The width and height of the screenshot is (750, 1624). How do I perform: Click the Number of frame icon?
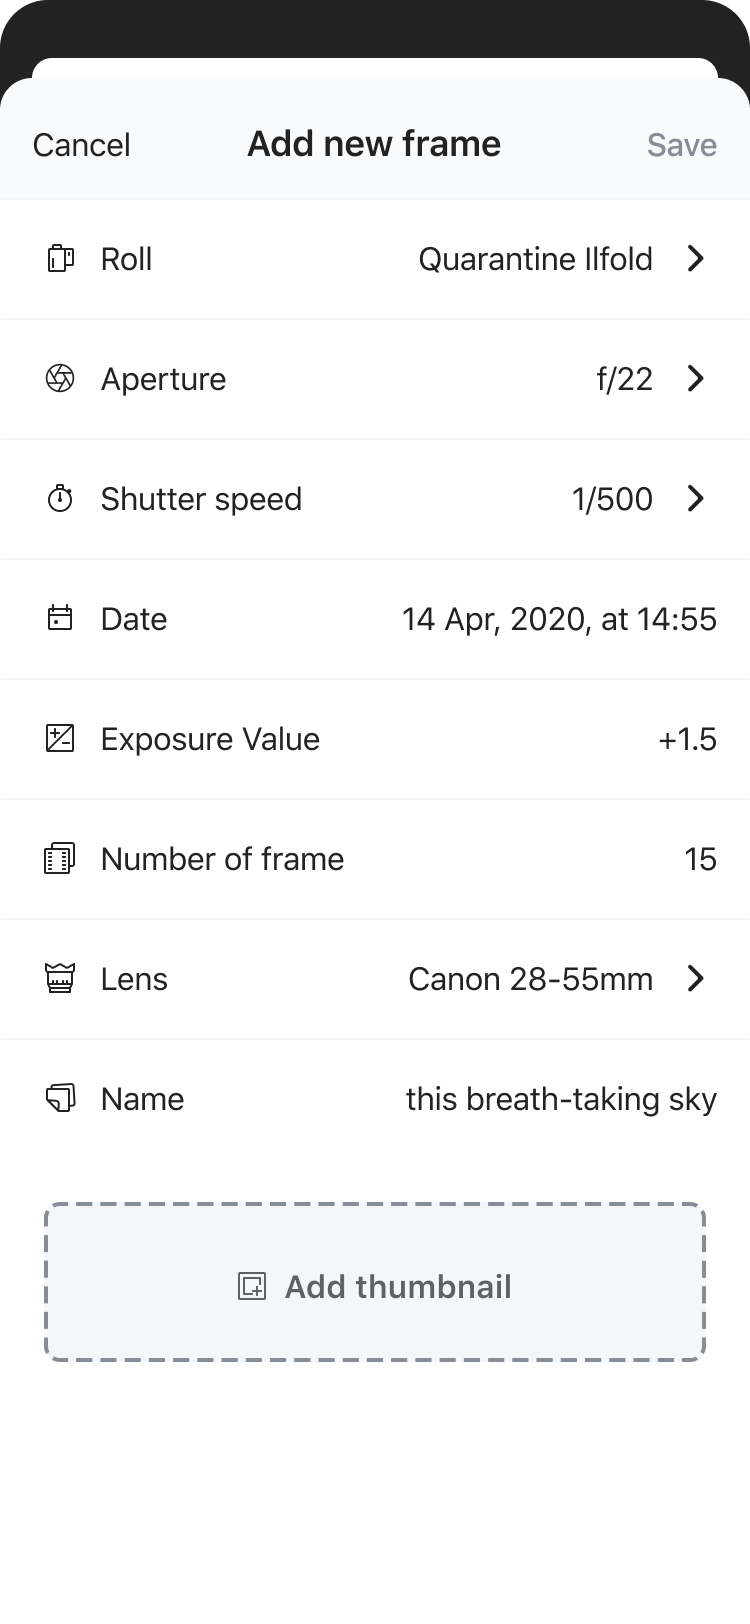point(61,859)
